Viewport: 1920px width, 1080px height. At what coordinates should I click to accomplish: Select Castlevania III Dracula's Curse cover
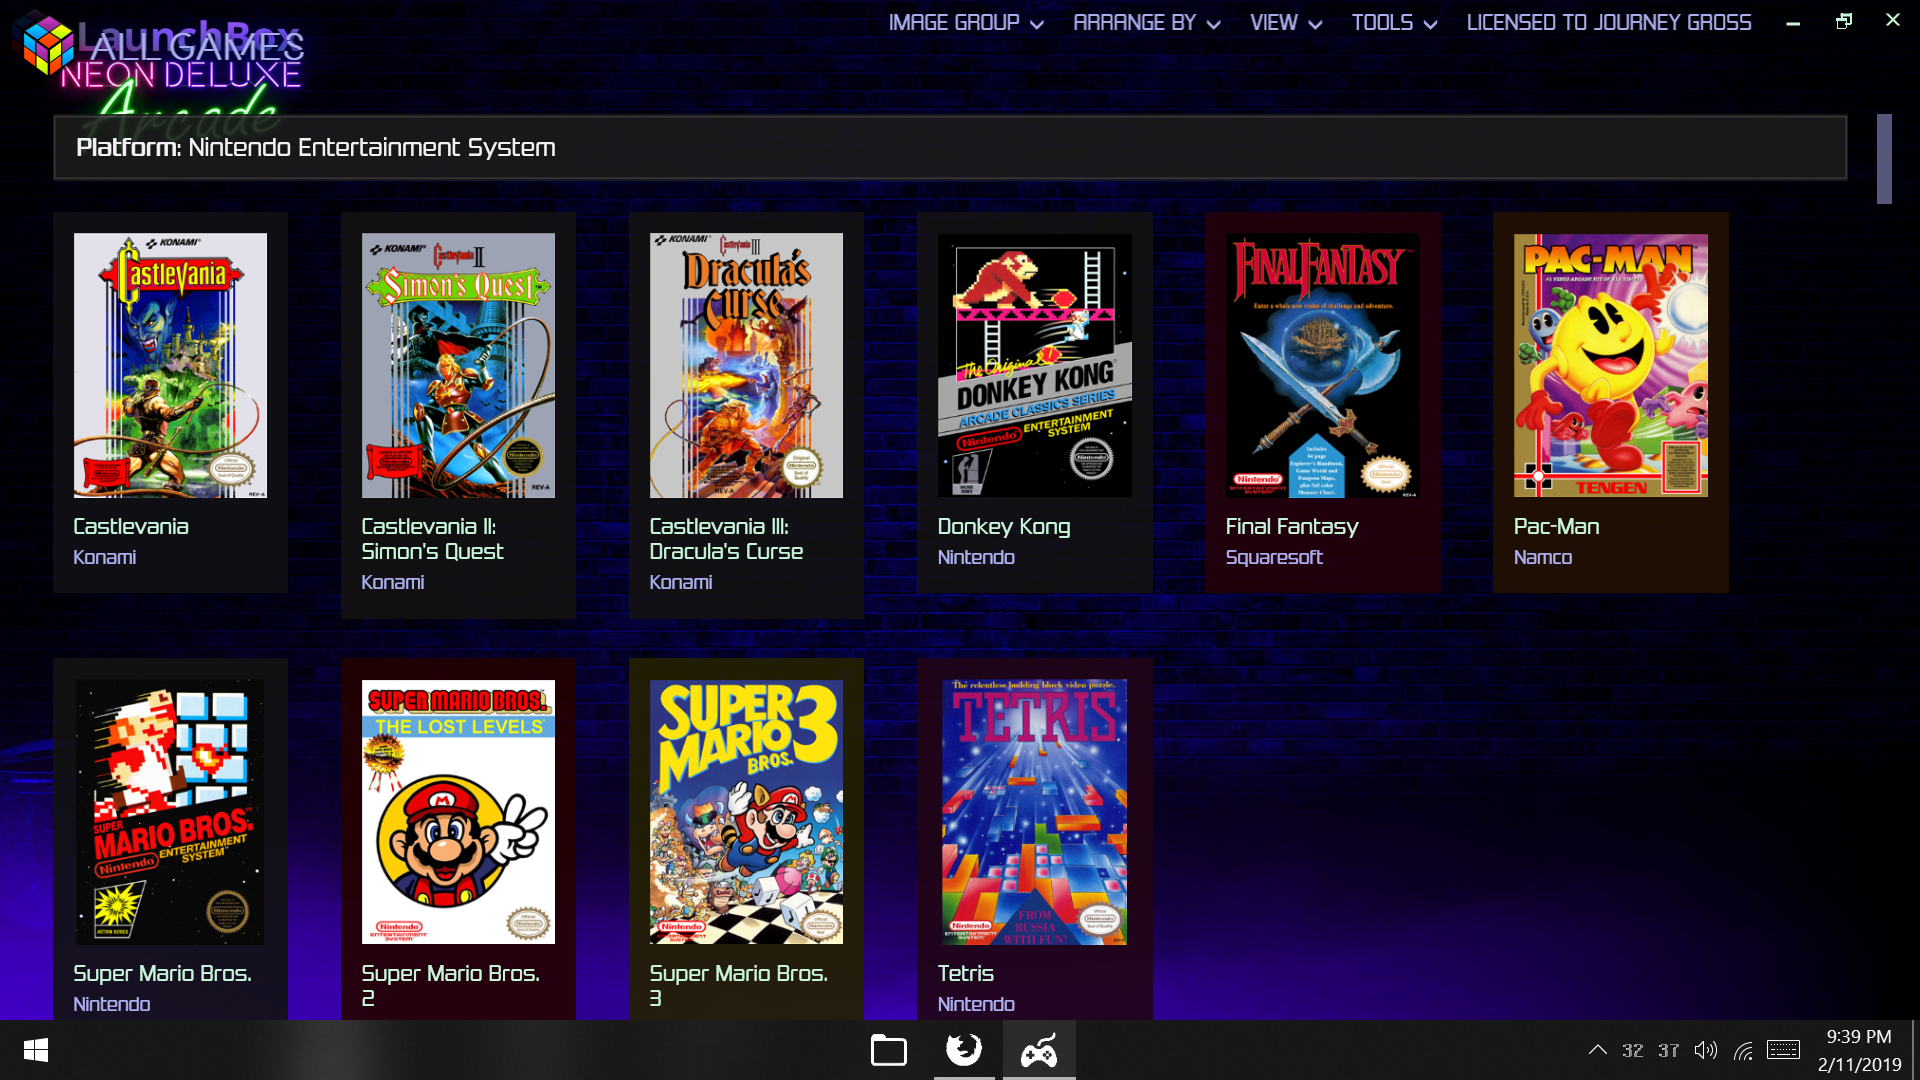[746, 365]
